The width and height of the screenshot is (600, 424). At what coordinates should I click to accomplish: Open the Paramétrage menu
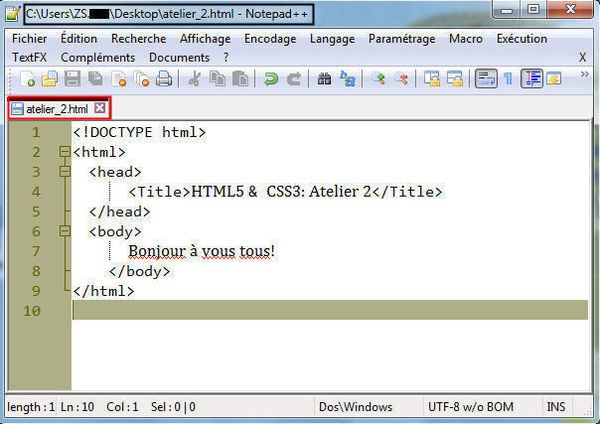click(402, 39)
